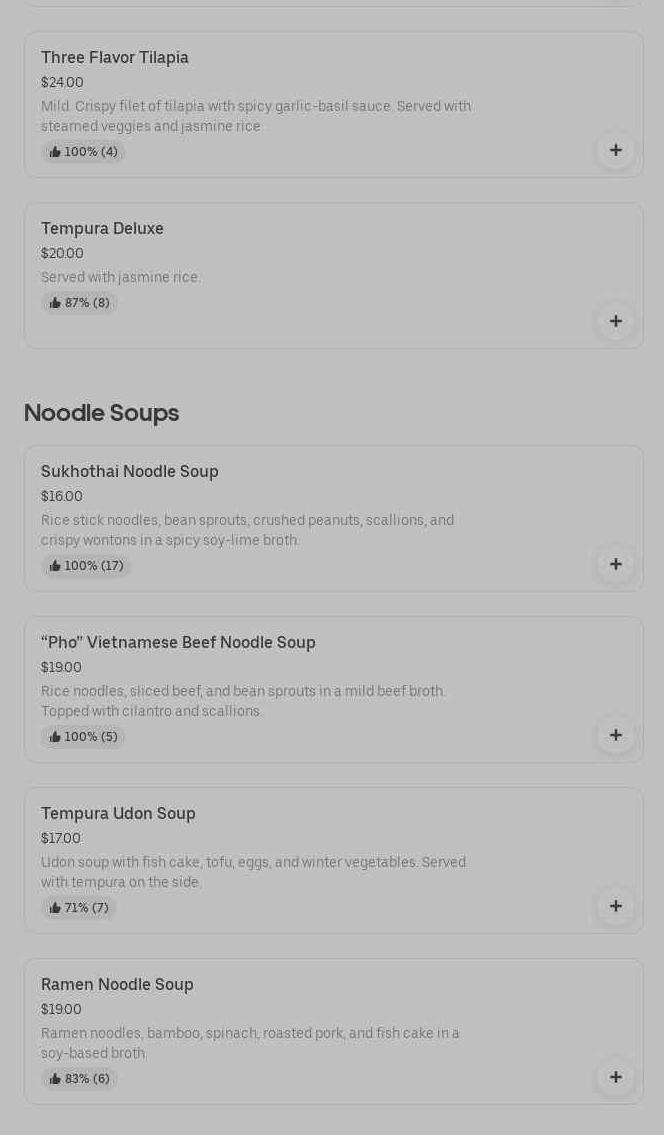Click the 83% (6) rating badge

click(80, 1079)
